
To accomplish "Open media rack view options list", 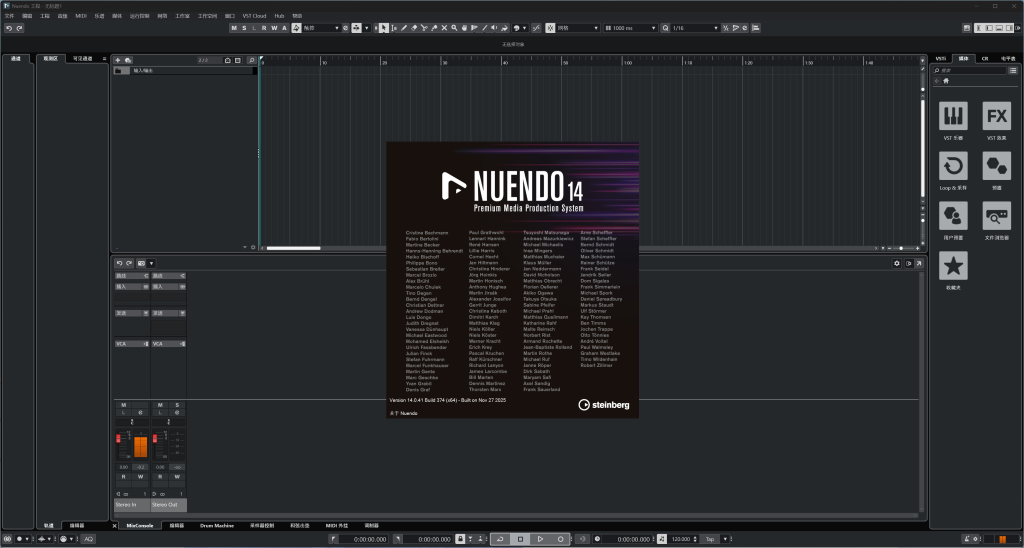I will [x=1013, y=70].
